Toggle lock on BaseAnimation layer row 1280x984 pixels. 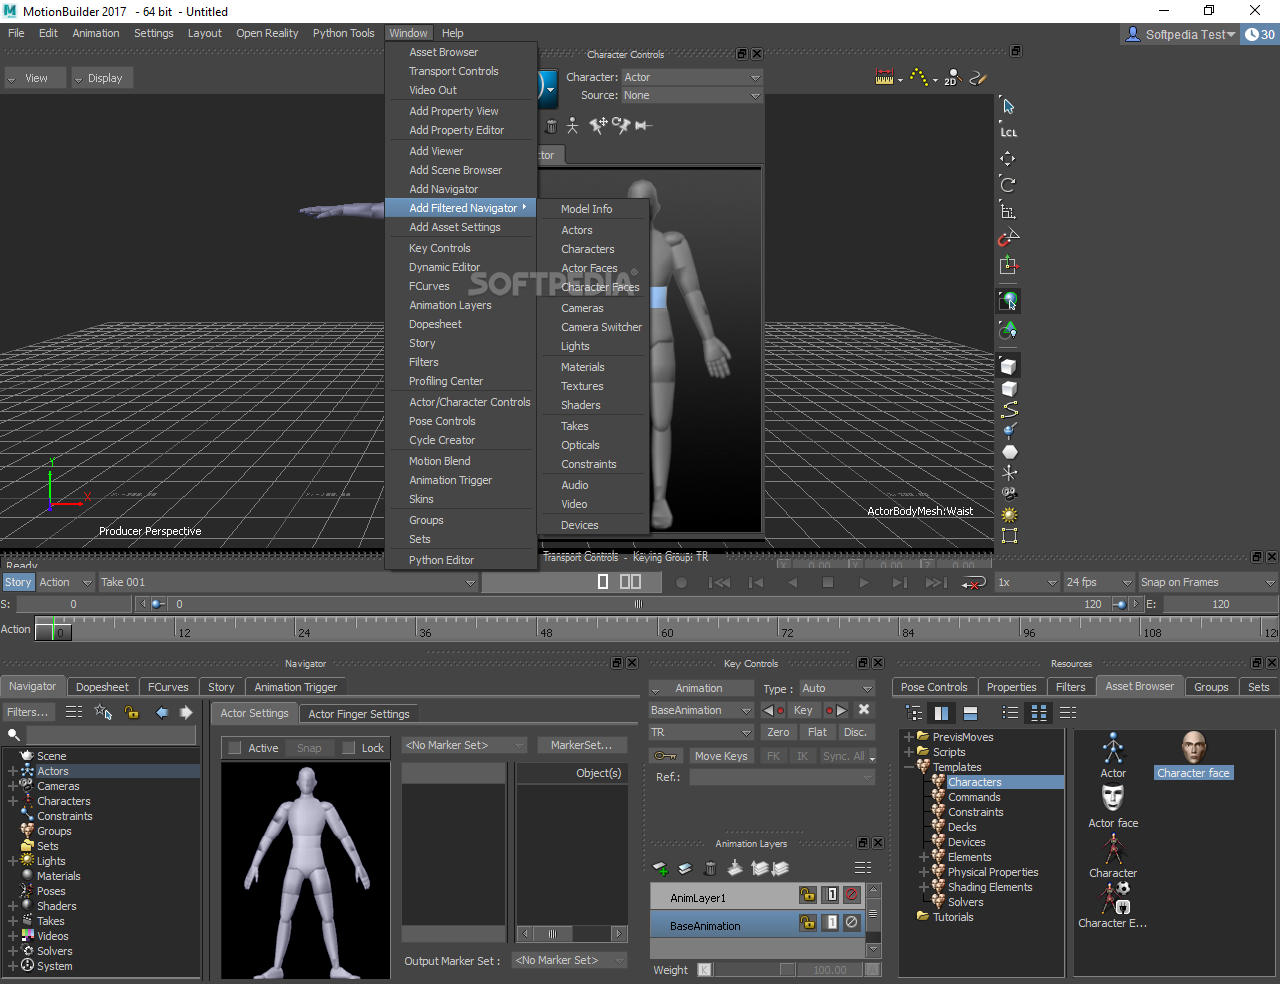click(x=808, y=923)
